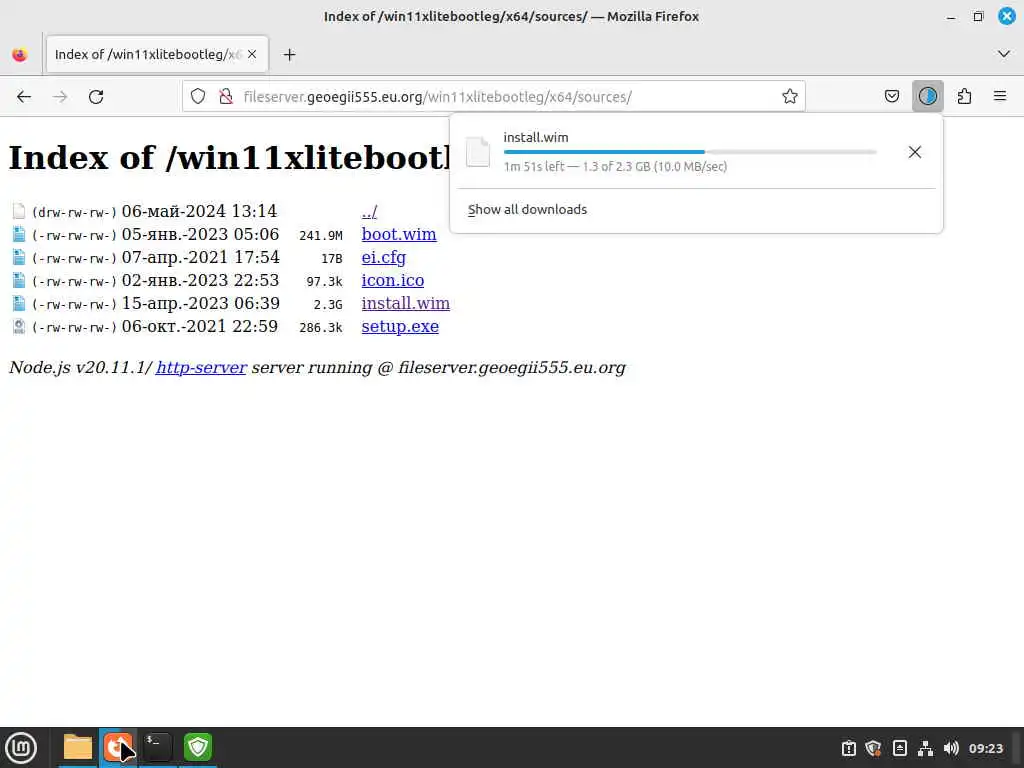Click the icon.ico row file icon
The image size is (1024, 768).
pyautogui.click(x=19, y=280)
